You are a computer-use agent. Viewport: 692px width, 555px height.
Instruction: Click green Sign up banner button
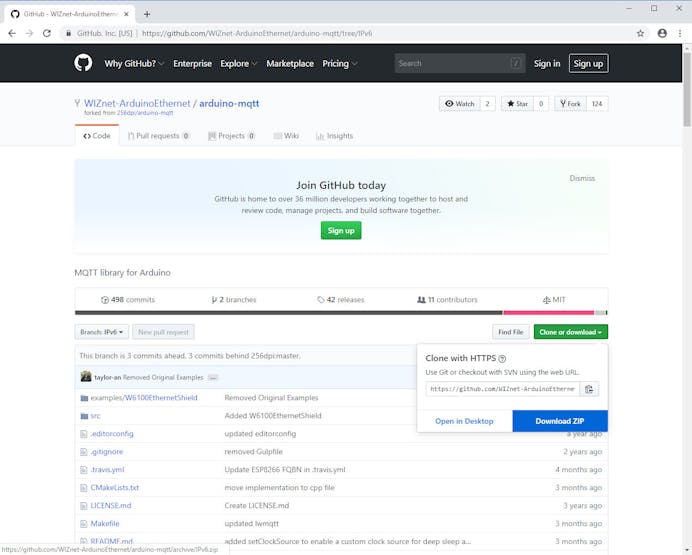pyautogui.click(x=341, y=231)
